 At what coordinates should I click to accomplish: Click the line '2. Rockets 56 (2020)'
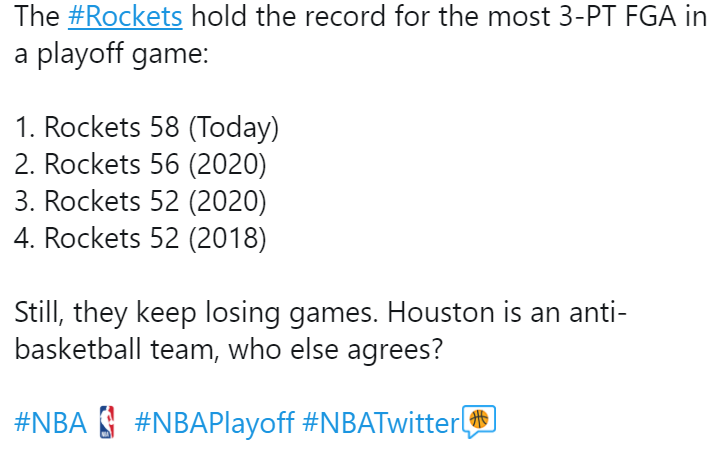click(x=140, y=164)
